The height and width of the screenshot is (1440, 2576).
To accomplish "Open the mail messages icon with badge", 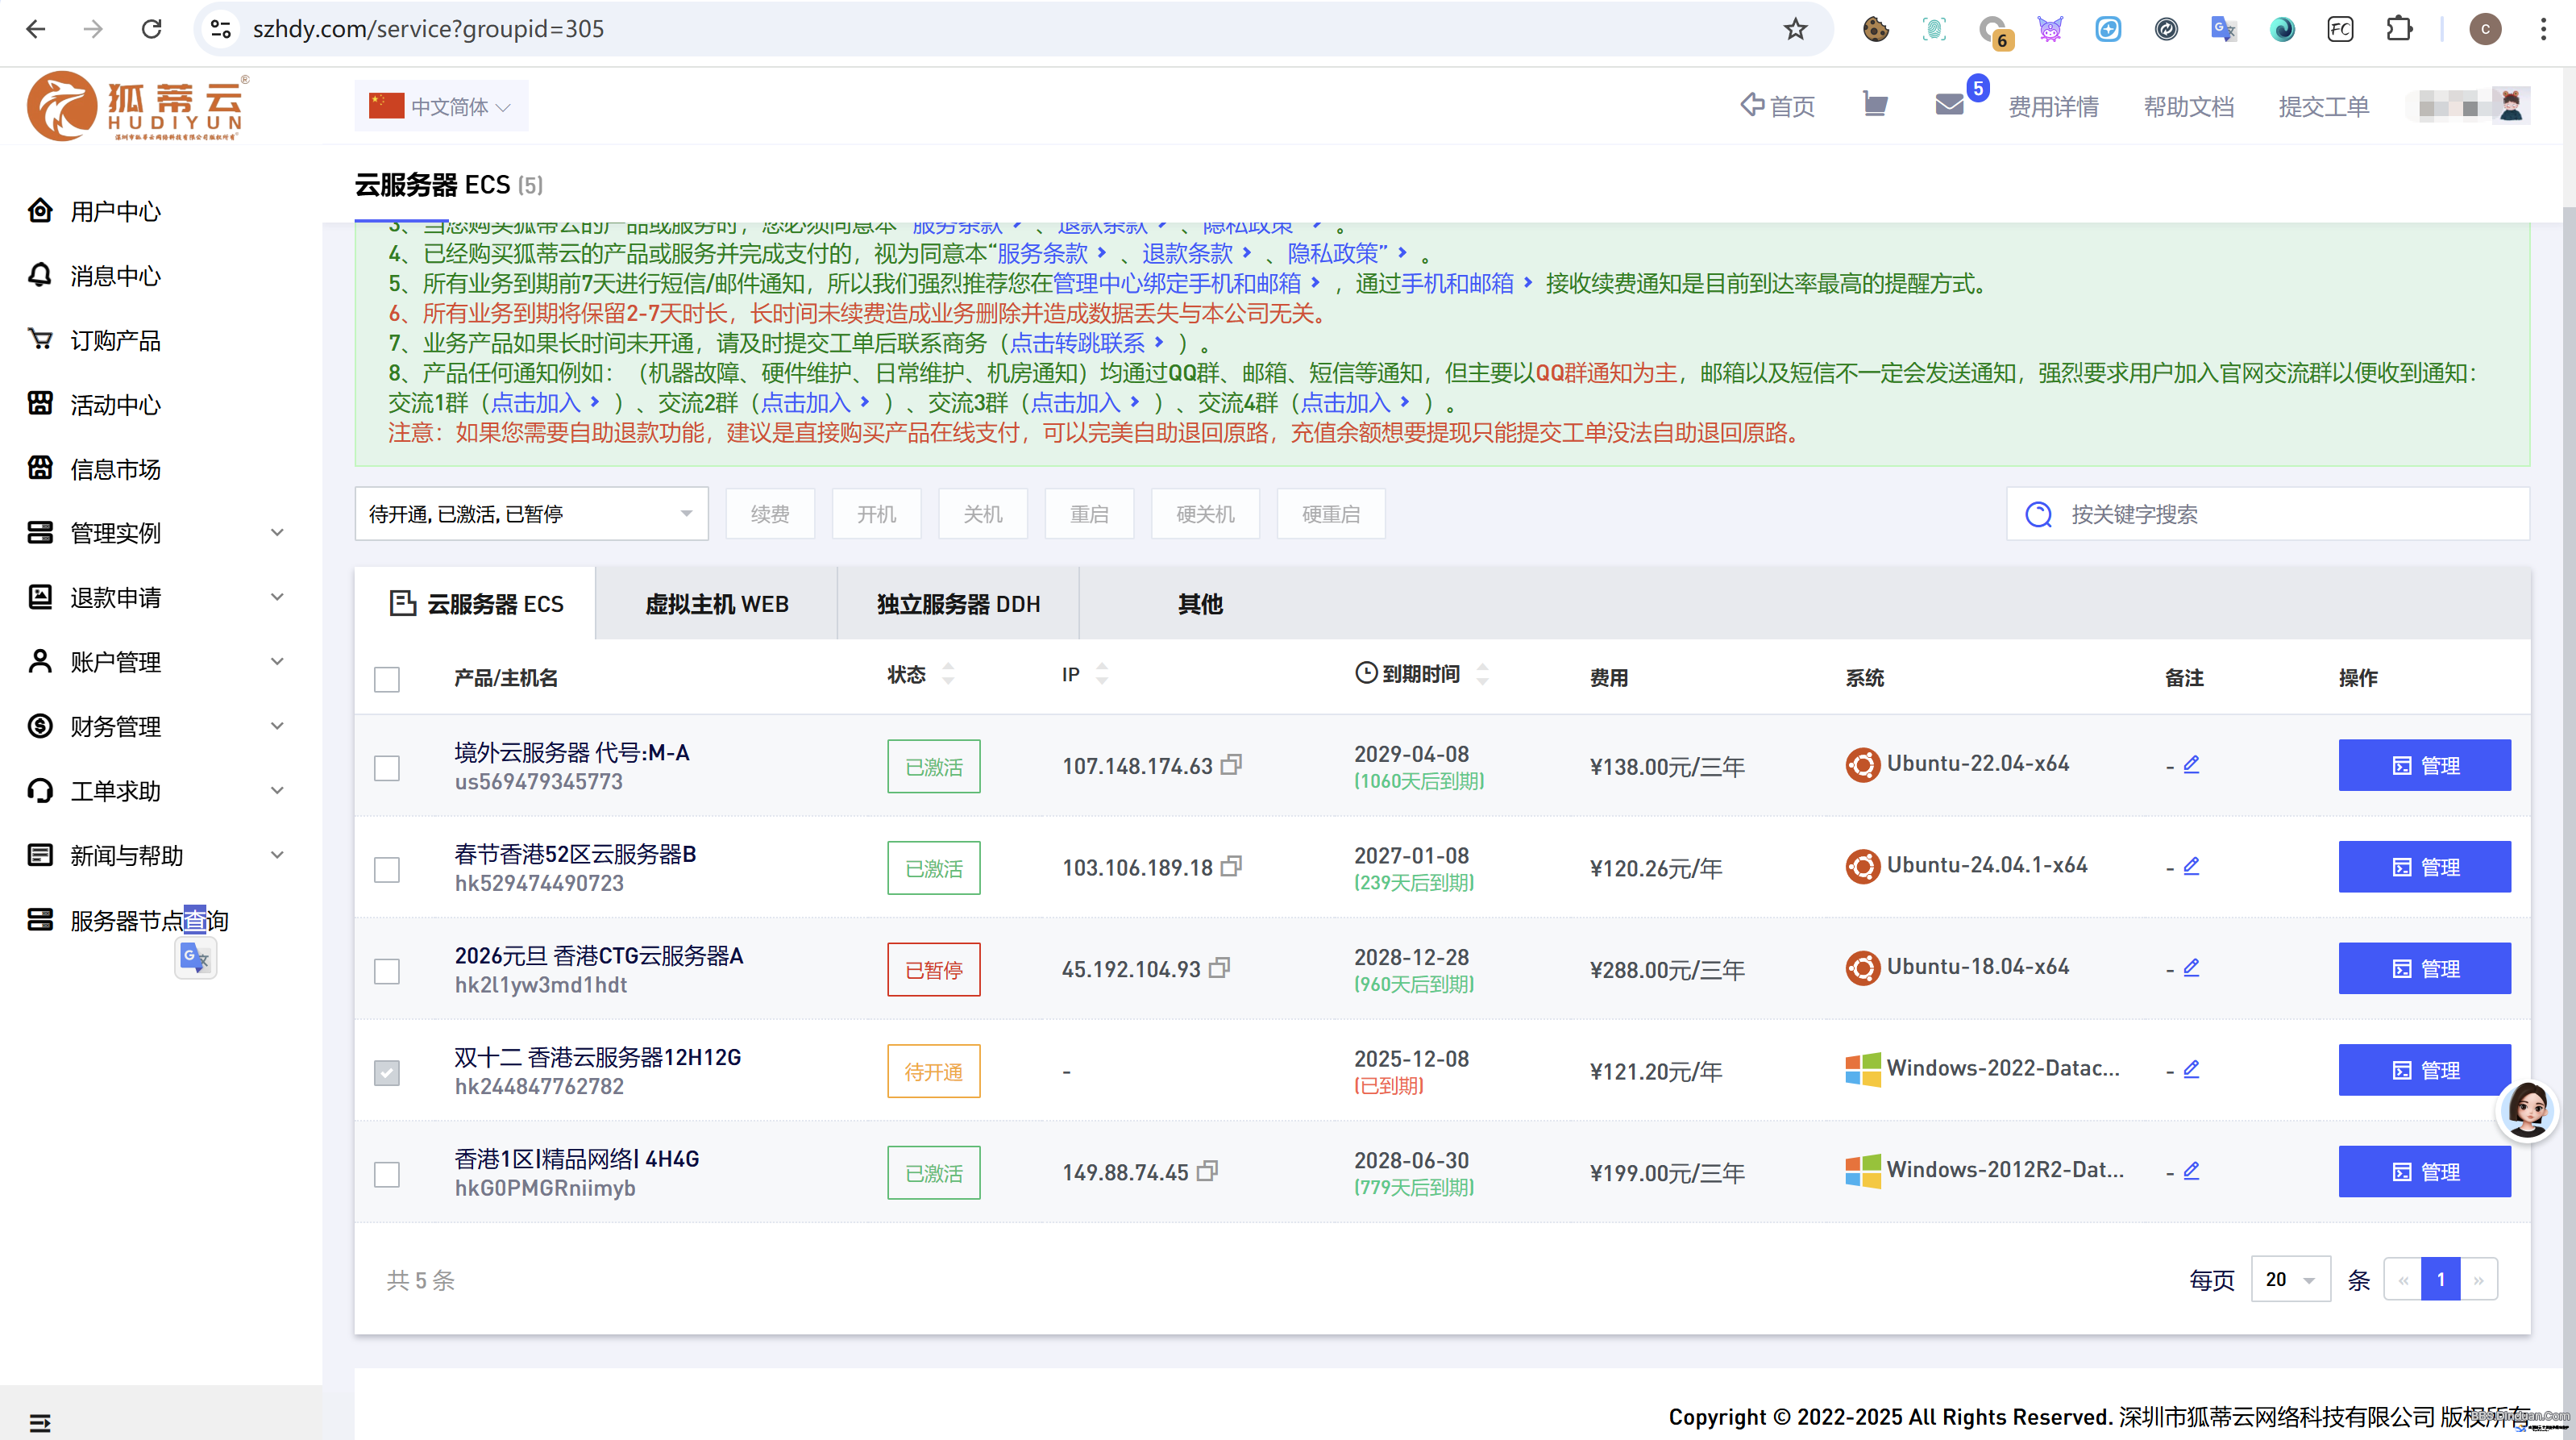I will pyautogui.click(x=1950, y=104).
